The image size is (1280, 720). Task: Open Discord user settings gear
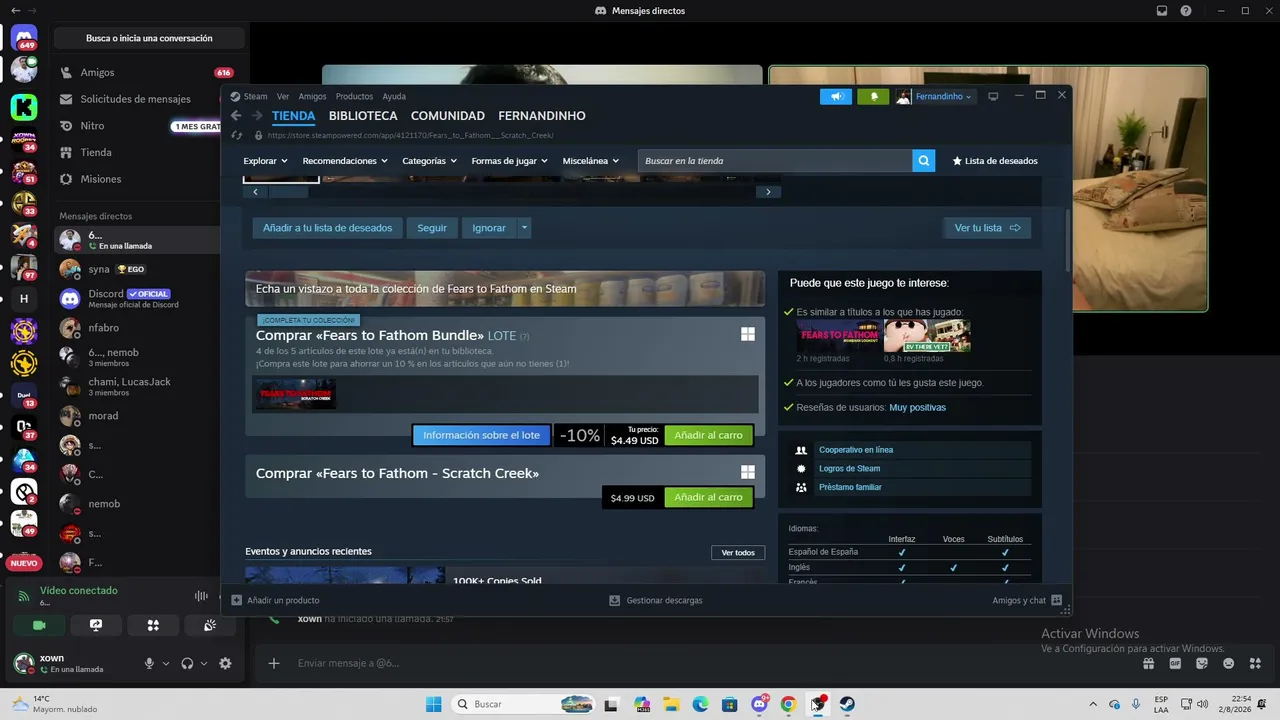click(225, 663)
